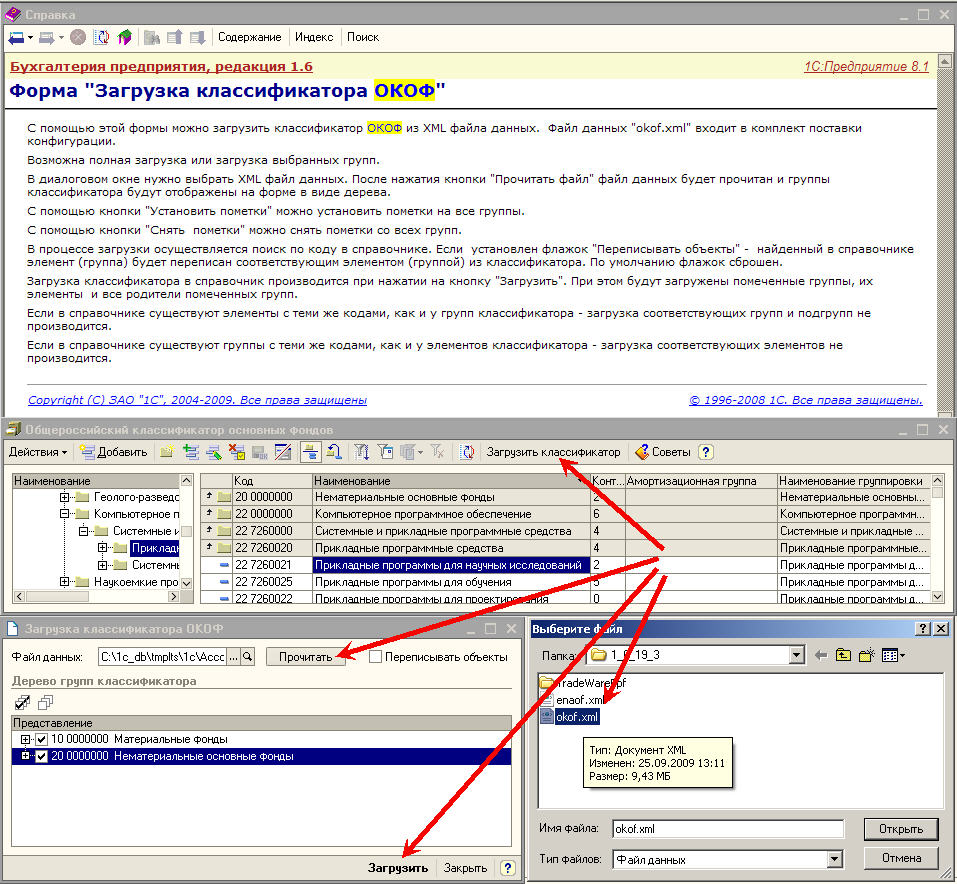Uncheck 20 0000000 Нематериальные основные фонды group
Screen dimensions: 957x884
click(41, 757)
